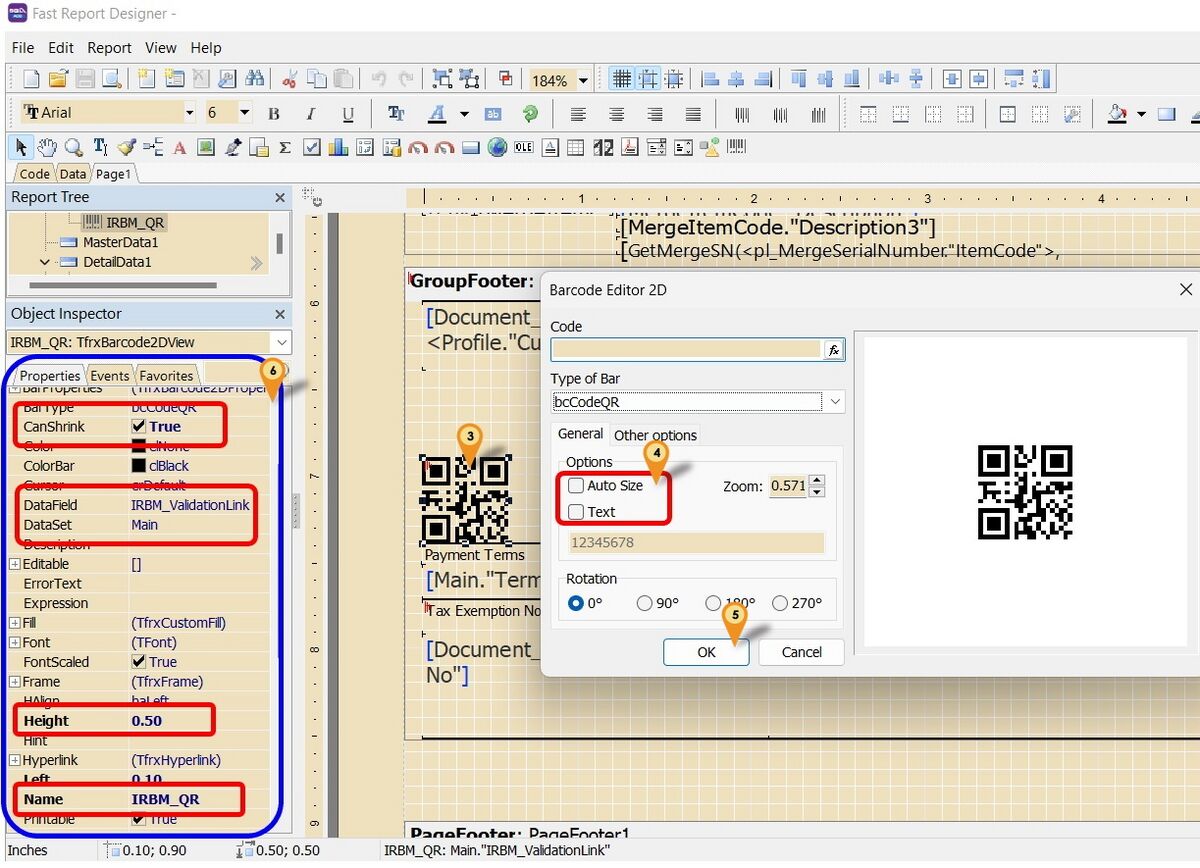Insert a Chart object

(x=336, y=147)
